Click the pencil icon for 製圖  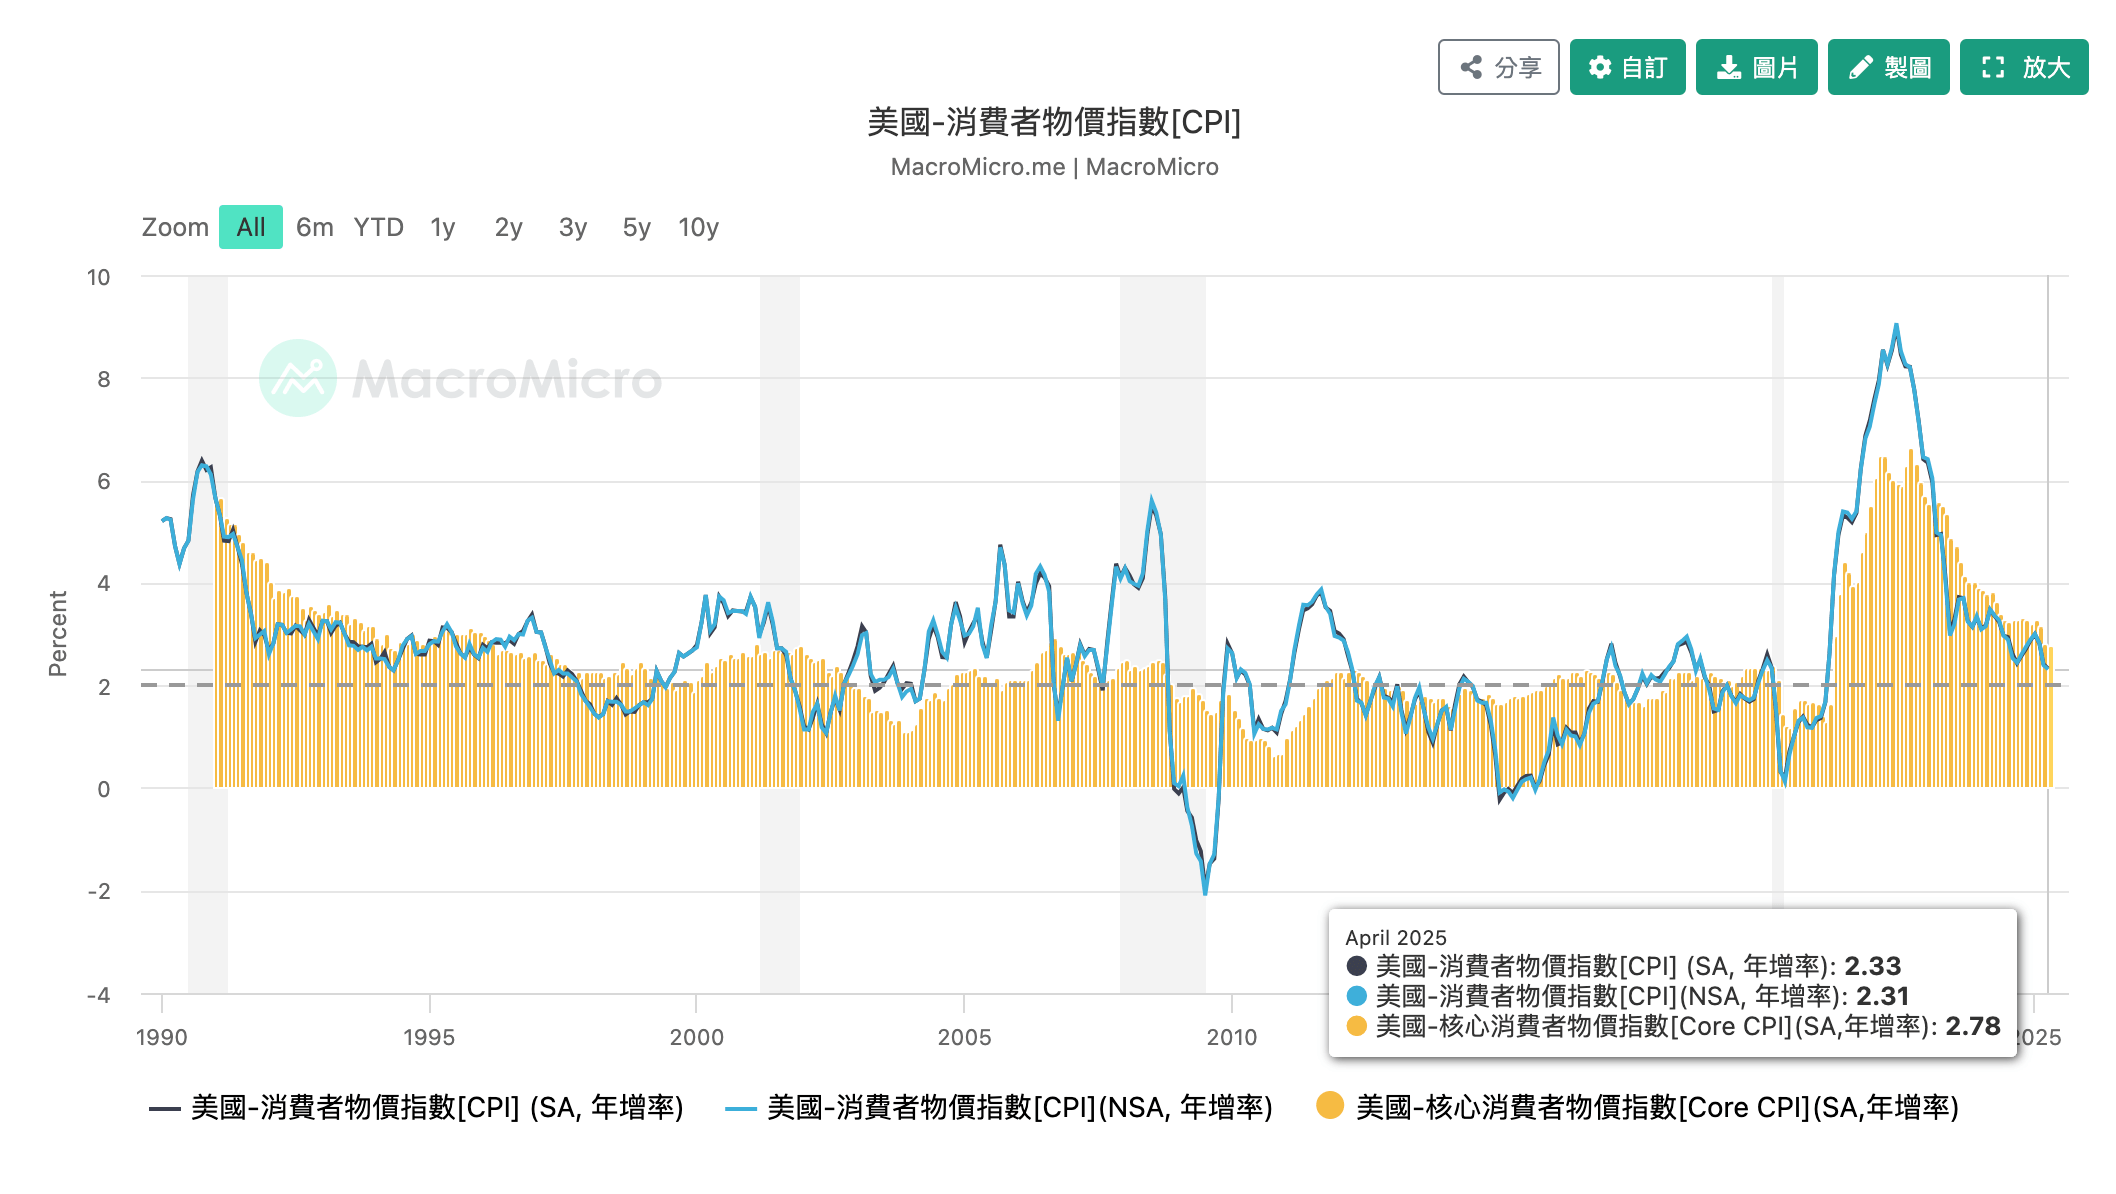[x=1860, y=67]
